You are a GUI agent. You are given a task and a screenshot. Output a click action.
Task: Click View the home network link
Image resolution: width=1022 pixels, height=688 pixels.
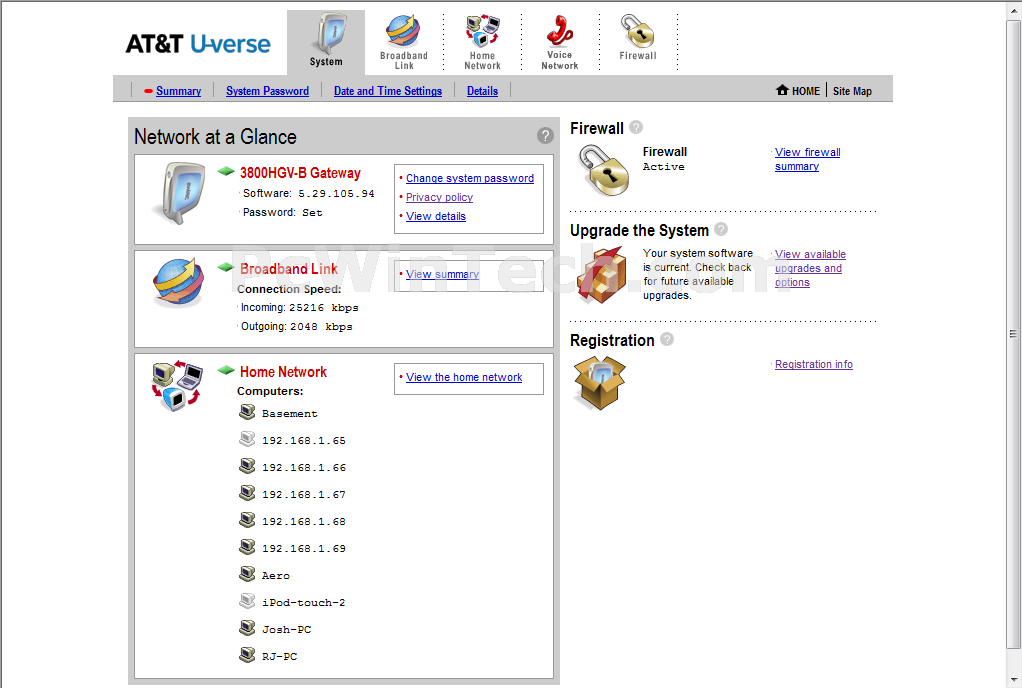coord(464,377)
